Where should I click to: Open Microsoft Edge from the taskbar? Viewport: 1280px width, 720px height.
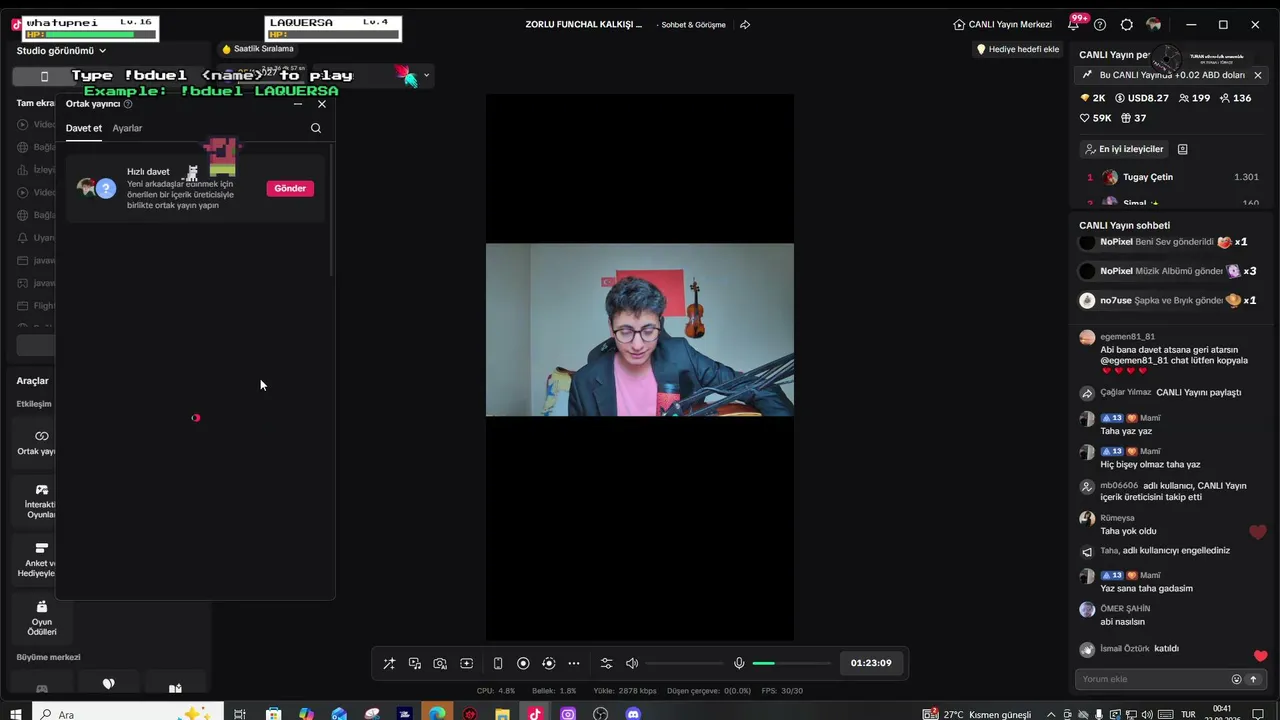[437, 714]
